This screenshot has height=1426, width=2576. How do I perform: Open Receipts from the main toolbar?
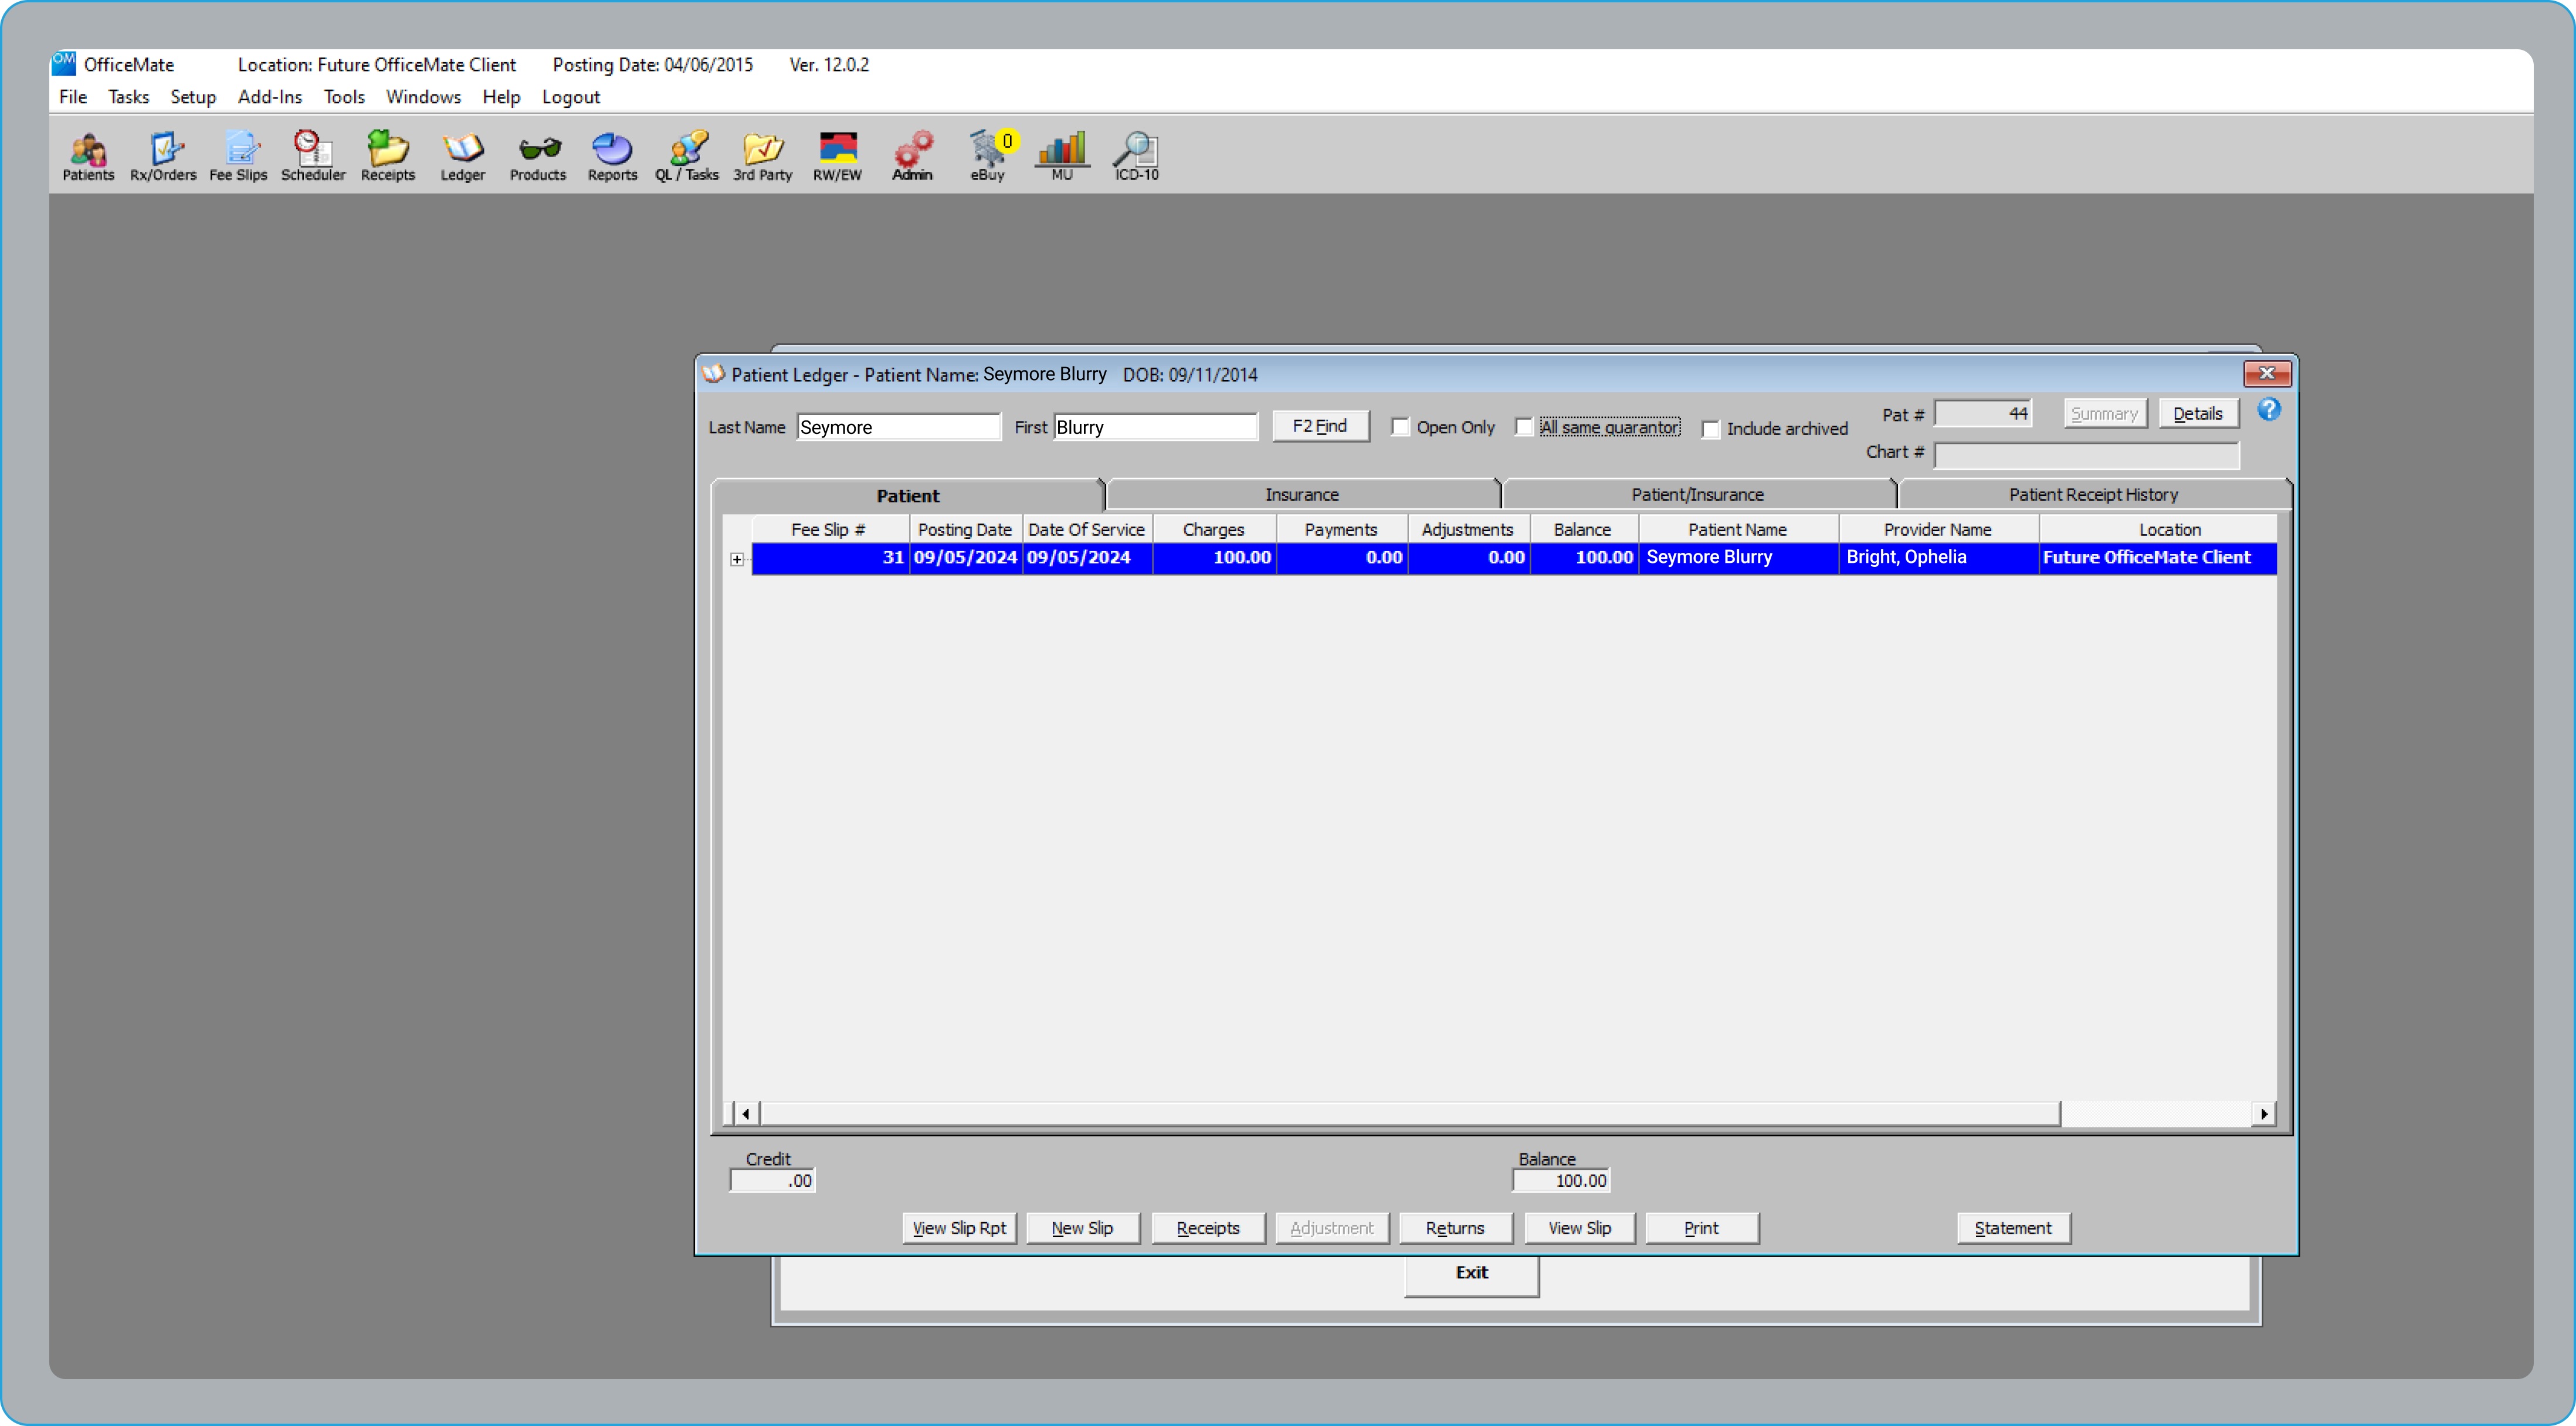click(387, 156)
